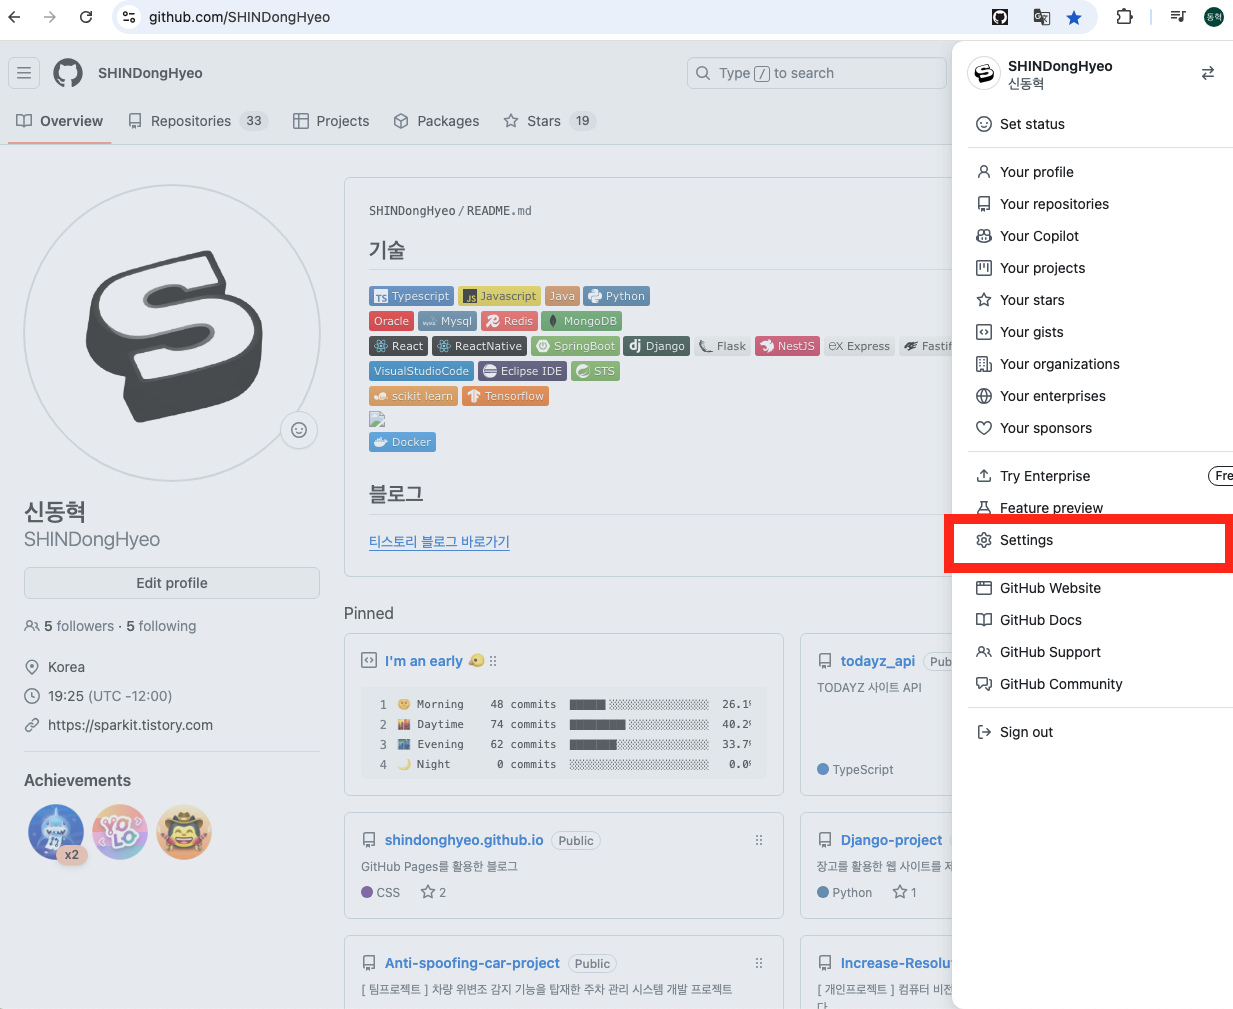Select Set status in user menu
Screen dimensions: 1233x1009
(x=1100, y=124)
